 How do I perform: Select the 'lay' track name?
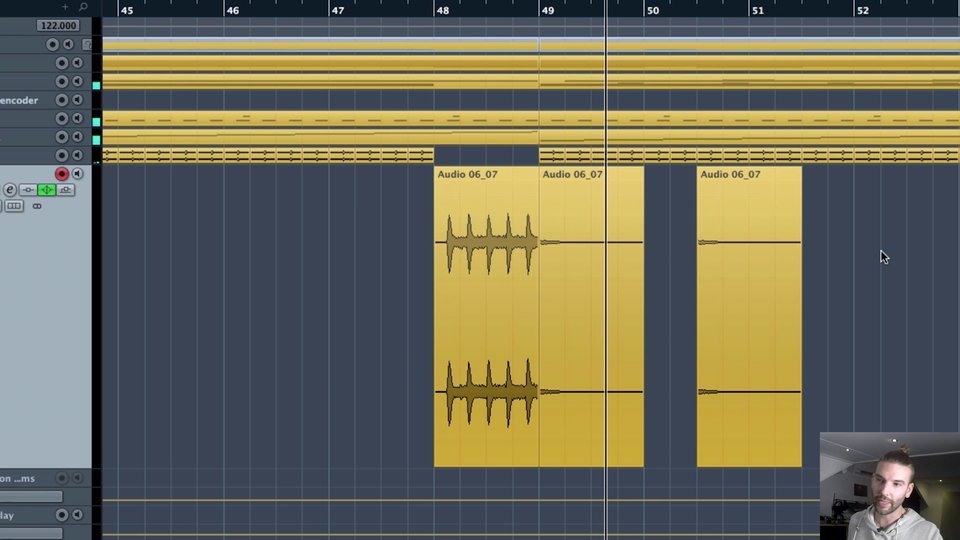coord(7,516)
